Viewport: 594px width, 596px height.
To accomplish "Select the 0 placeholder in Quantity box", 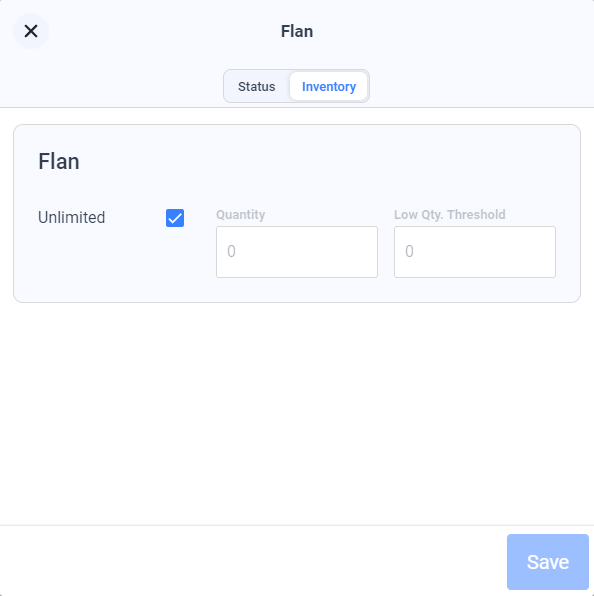I will click(231, 251).
